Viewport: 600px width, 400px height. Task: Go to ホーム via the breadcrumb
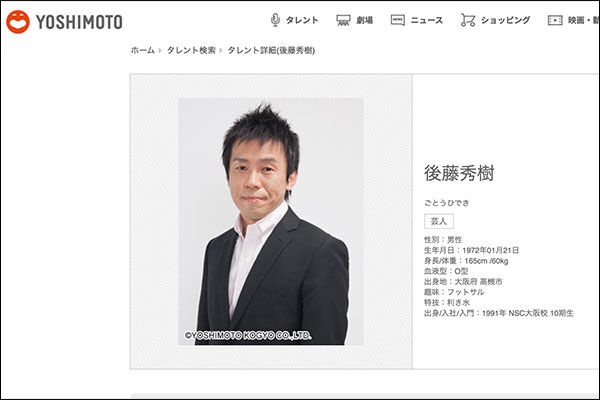click(142, 50)
